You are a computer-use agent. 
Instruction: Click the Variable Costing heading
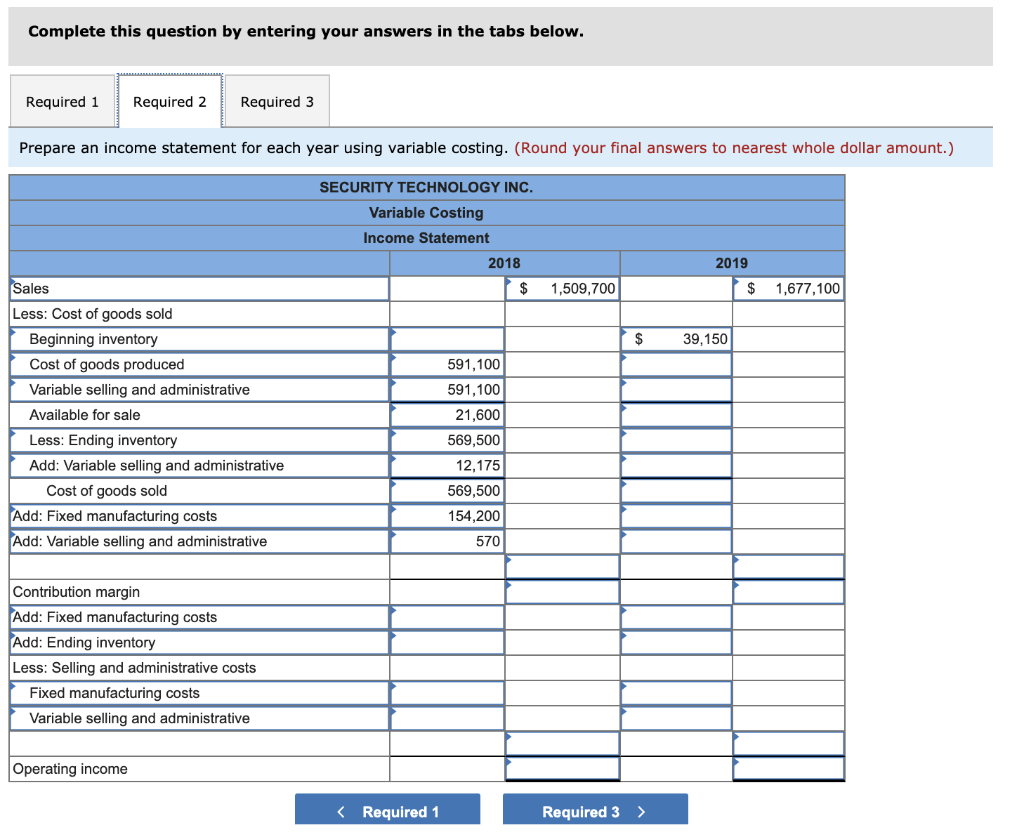[x=426, y=213]
